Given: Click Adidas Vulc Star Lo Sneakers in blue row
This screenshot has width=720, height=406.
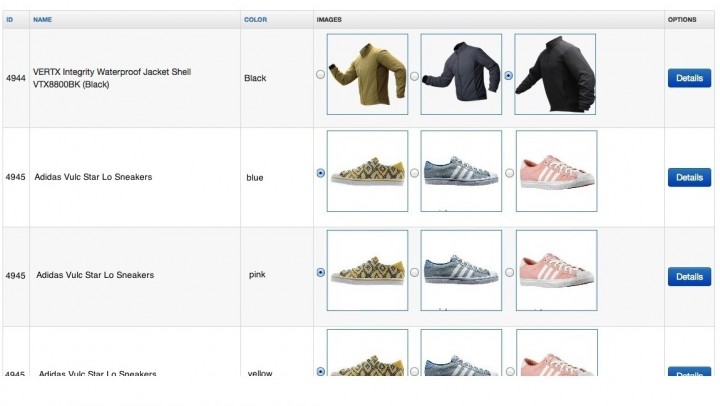Looking at the screenshot, I should 93,177.
